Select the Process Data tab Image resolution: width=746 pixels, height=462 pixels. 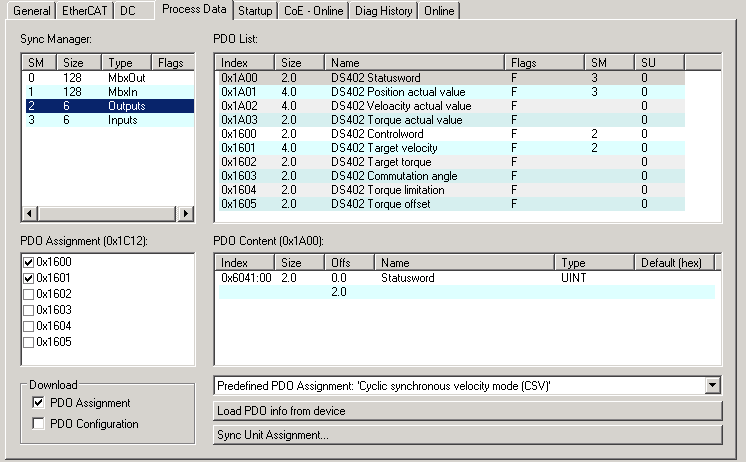194,10
